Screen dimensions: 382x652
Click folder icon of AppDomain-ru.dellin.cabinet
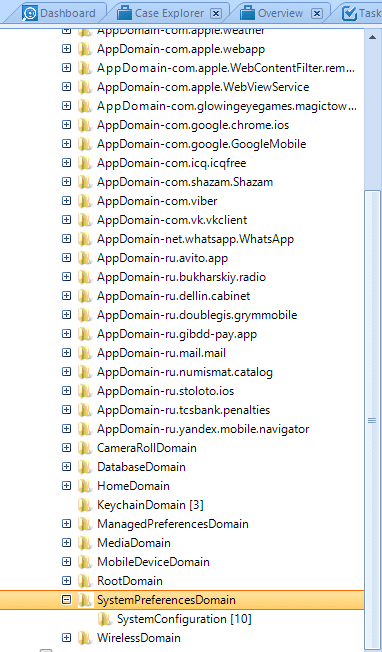click(x=84, y=296)
